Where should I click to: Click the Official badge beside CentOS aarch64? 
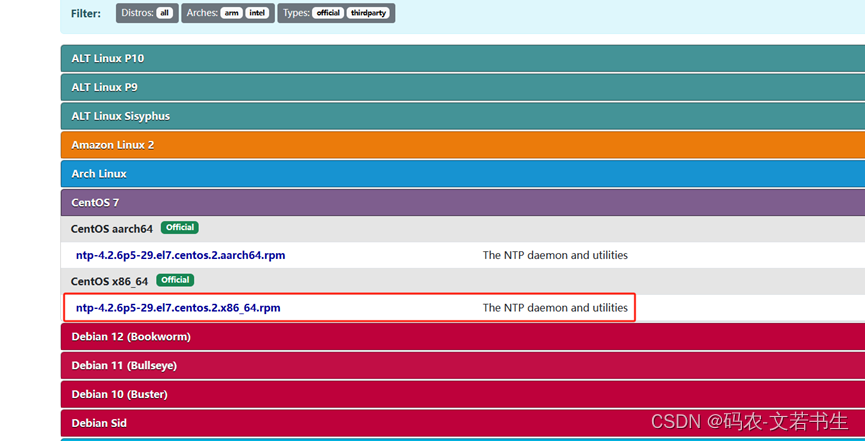[180, 227]
